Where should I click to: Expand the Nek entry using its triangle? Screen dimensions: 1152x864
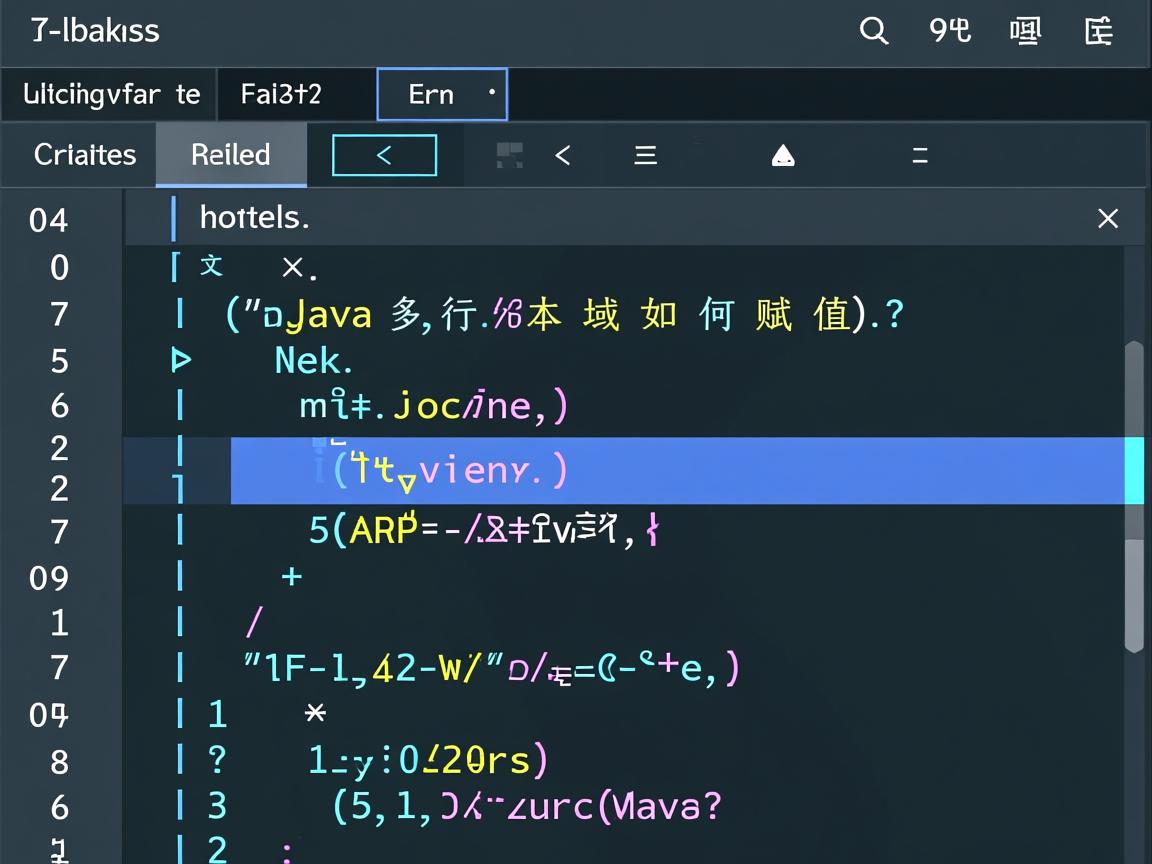click(x=182, y=360)
